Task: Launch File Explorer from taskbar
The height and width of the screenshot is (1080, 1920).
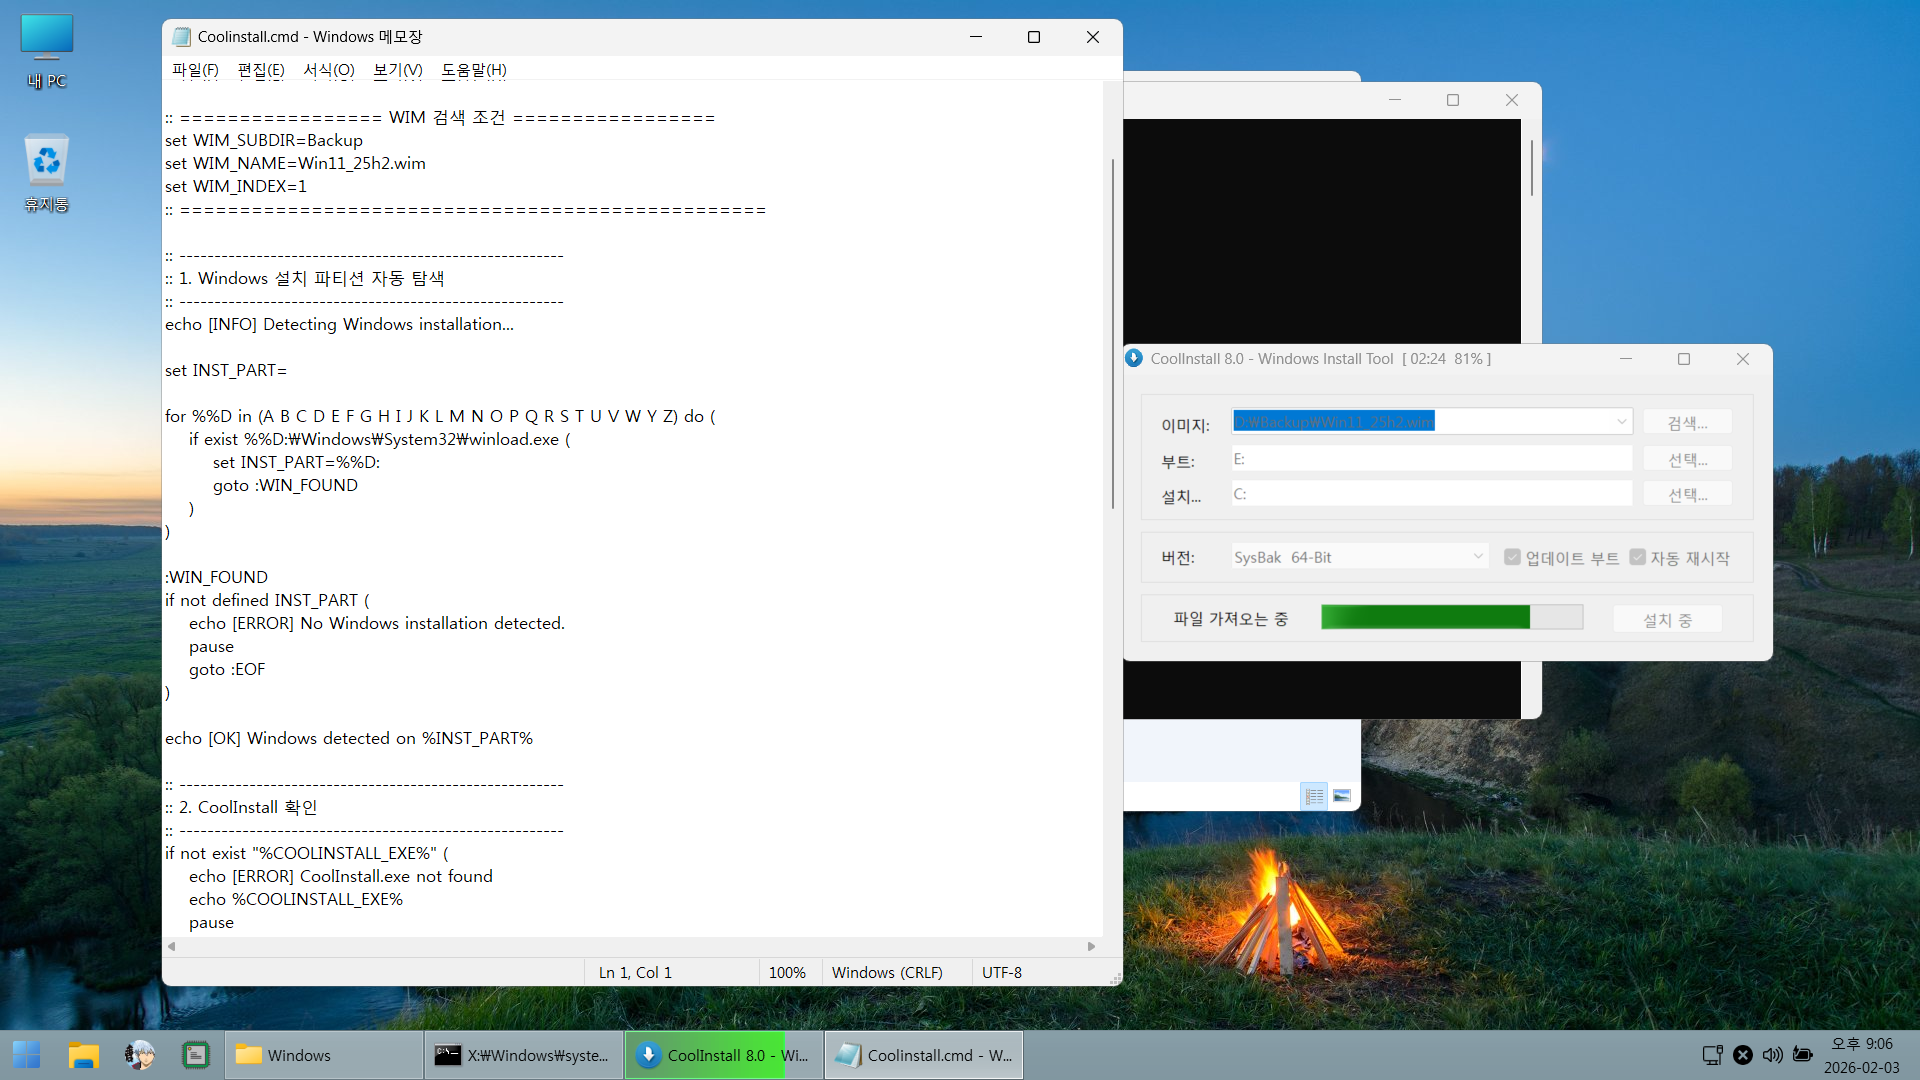Action: tap(84, 1055)
